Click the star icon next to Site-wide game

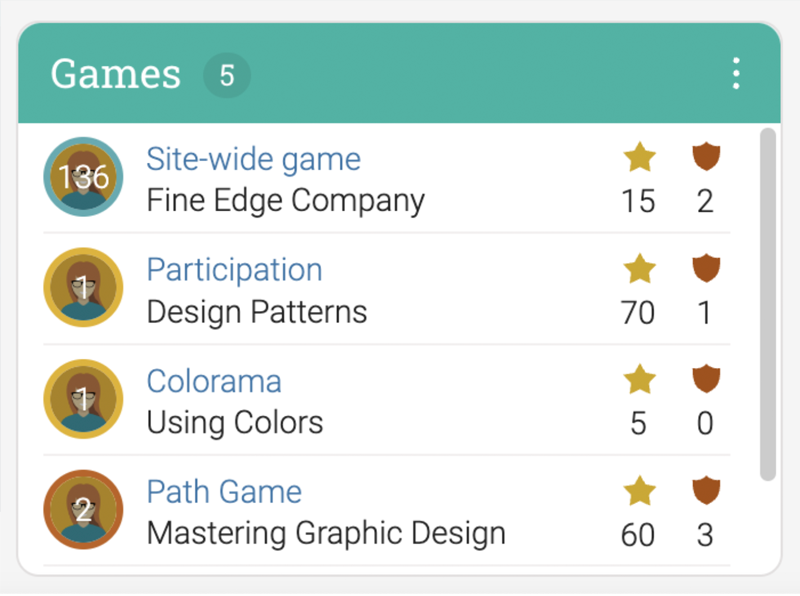coord(640,158)
